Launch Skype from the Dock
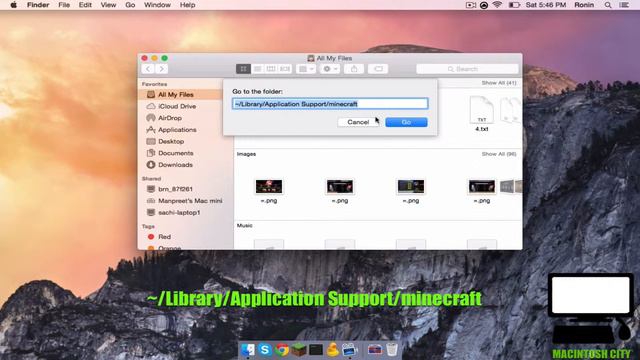 tap(265, 350)
